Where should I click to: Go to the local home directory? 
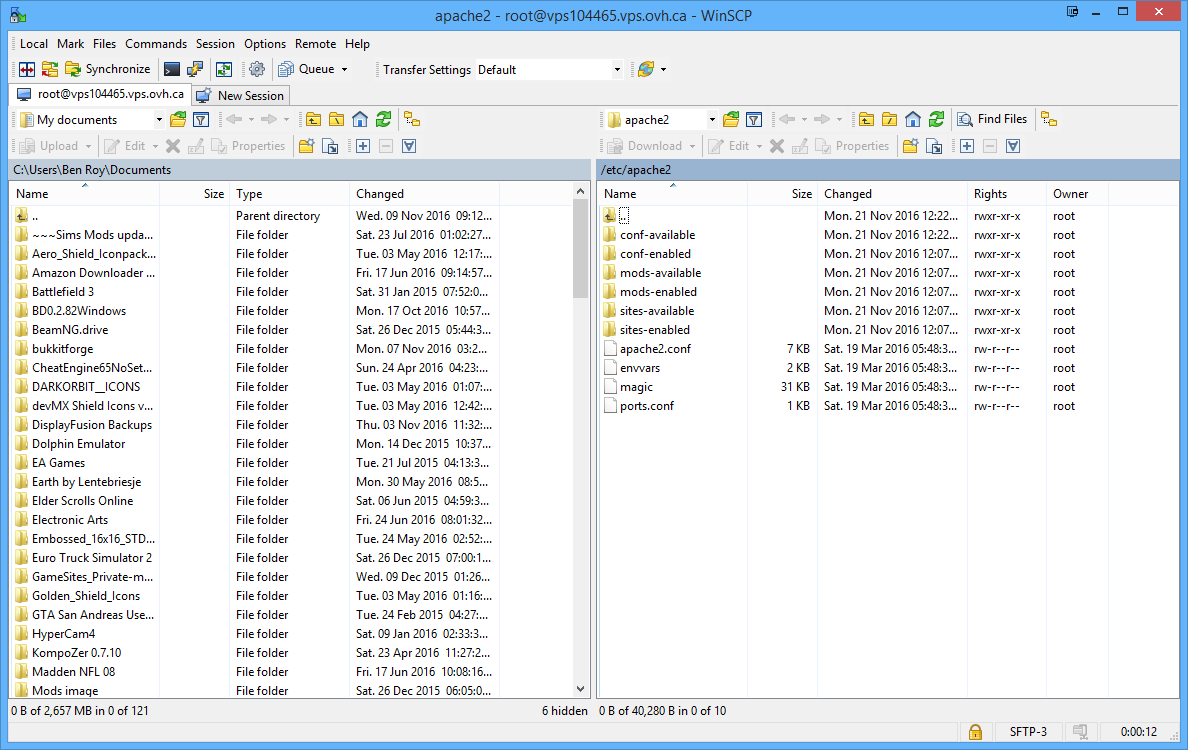(x=360, y=119)
